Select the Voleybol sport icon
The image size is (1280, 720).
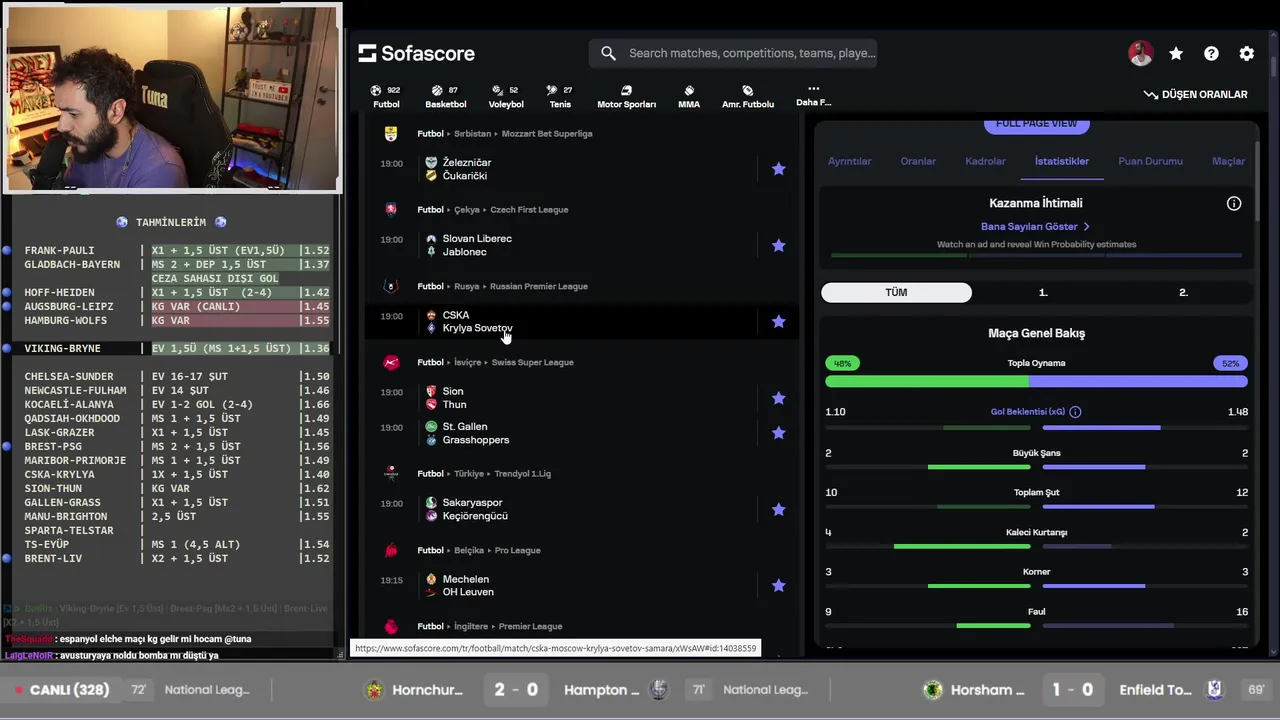click(506, 96)
